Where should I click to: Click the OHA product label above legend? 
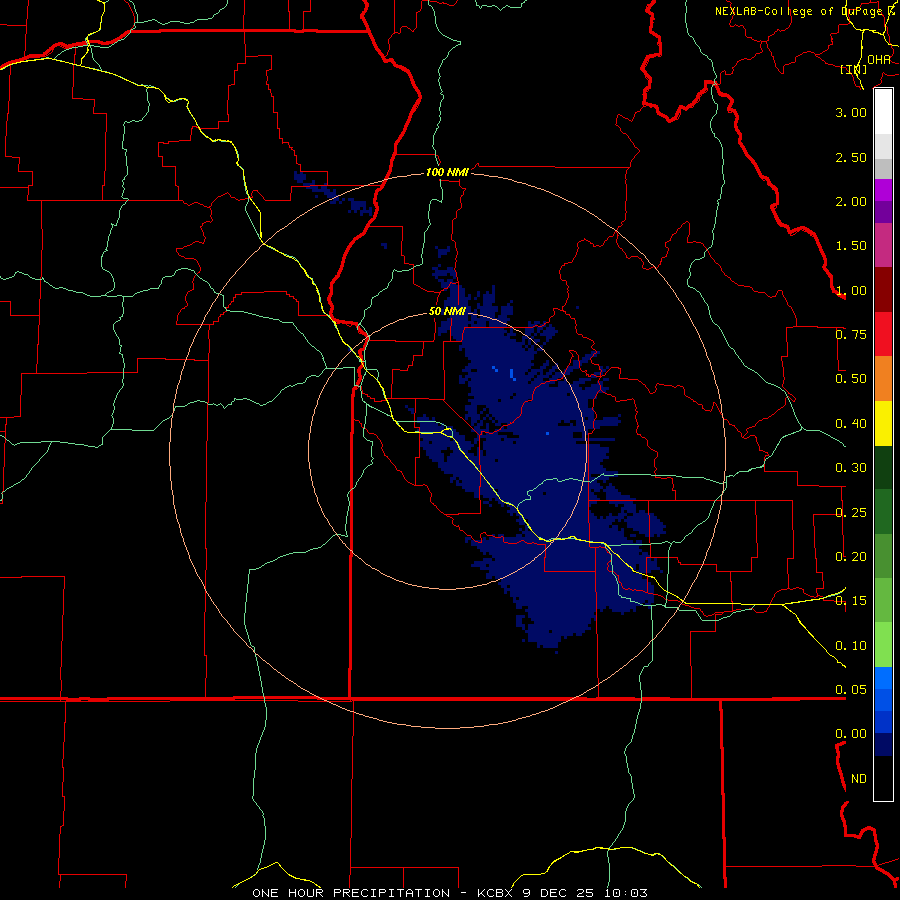879,59
